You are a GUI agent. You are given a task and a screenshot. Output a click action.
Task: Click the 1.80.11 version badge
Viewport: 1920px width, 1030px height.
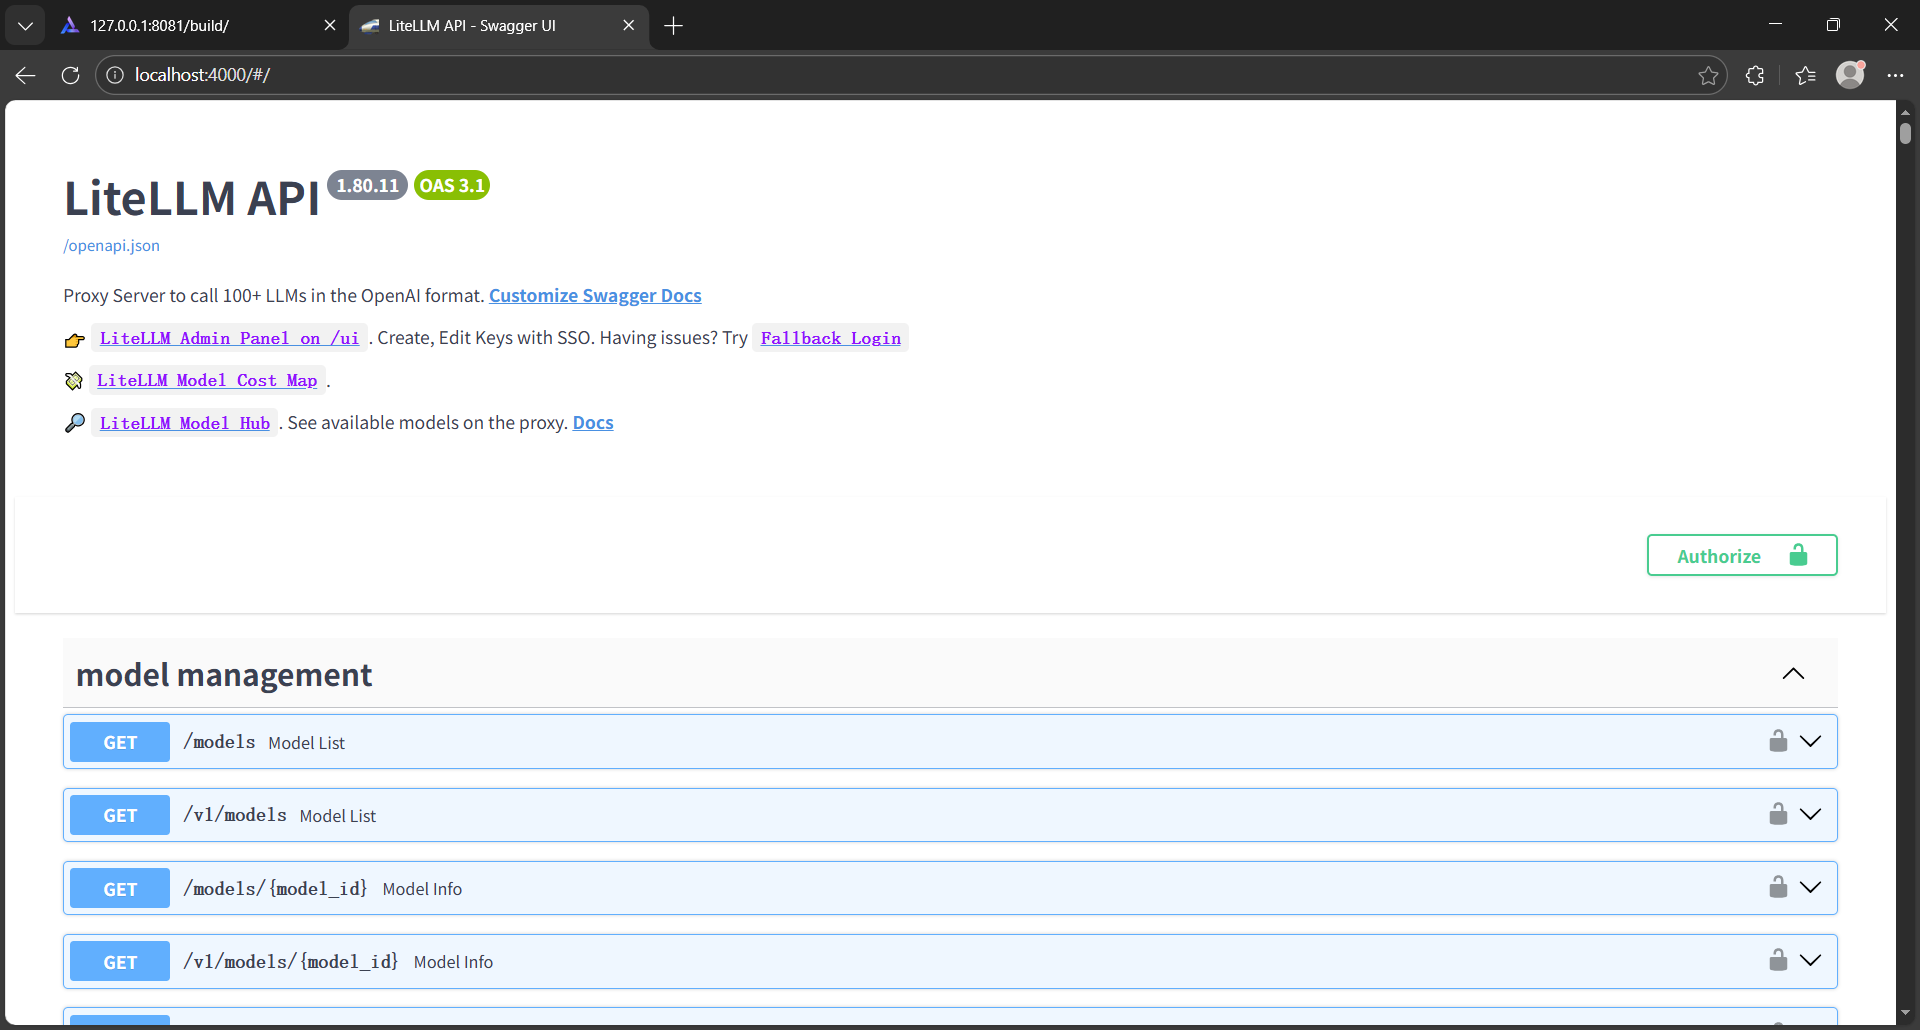367,185
